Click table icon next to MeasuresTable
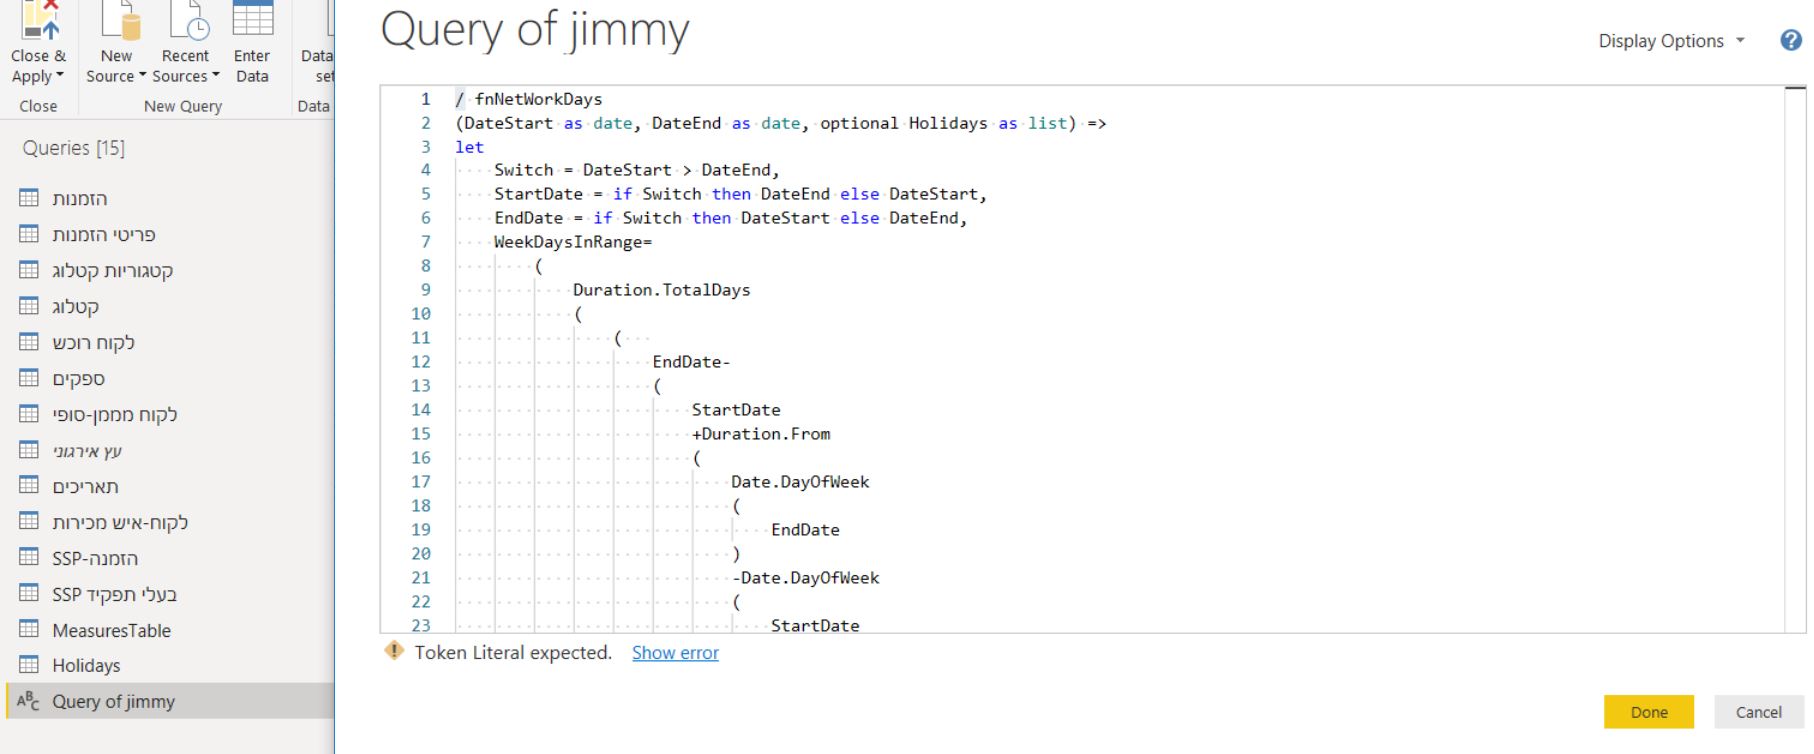The image size is (1814, 754). click(29, 628)
